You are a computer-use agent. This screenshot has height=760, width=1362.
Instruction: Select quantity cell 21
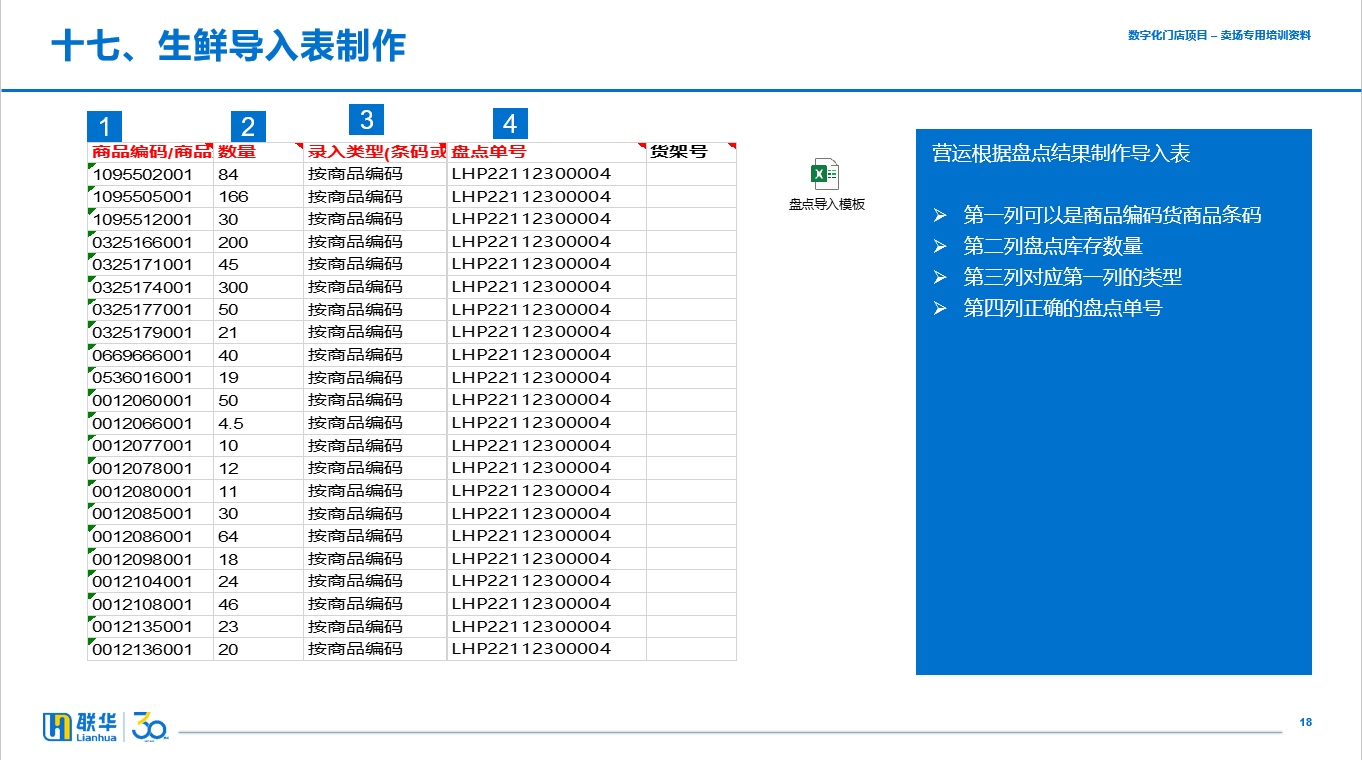point(258,332)
